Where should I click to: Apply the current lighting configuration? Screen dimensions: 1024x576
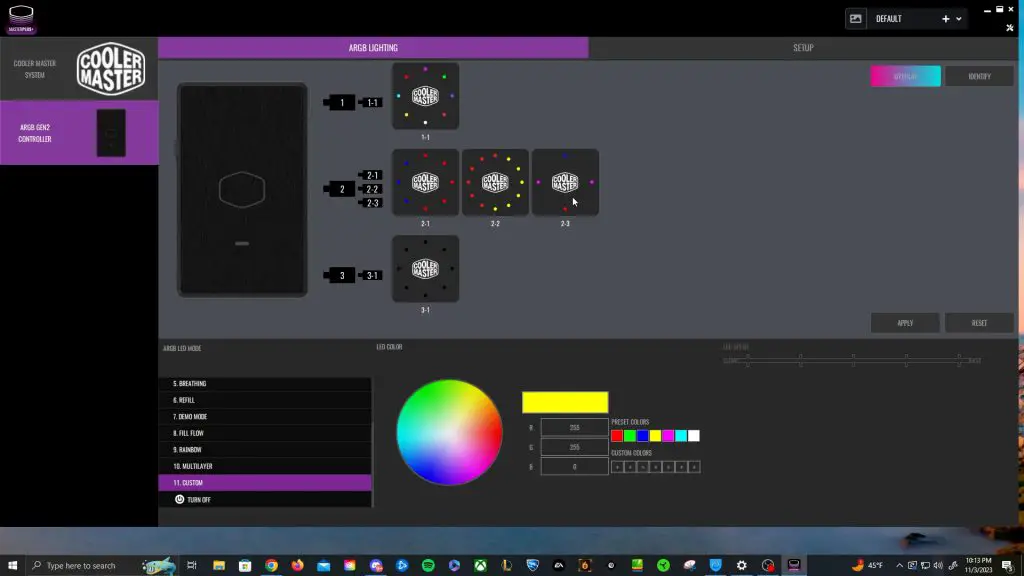coord(904,322)
